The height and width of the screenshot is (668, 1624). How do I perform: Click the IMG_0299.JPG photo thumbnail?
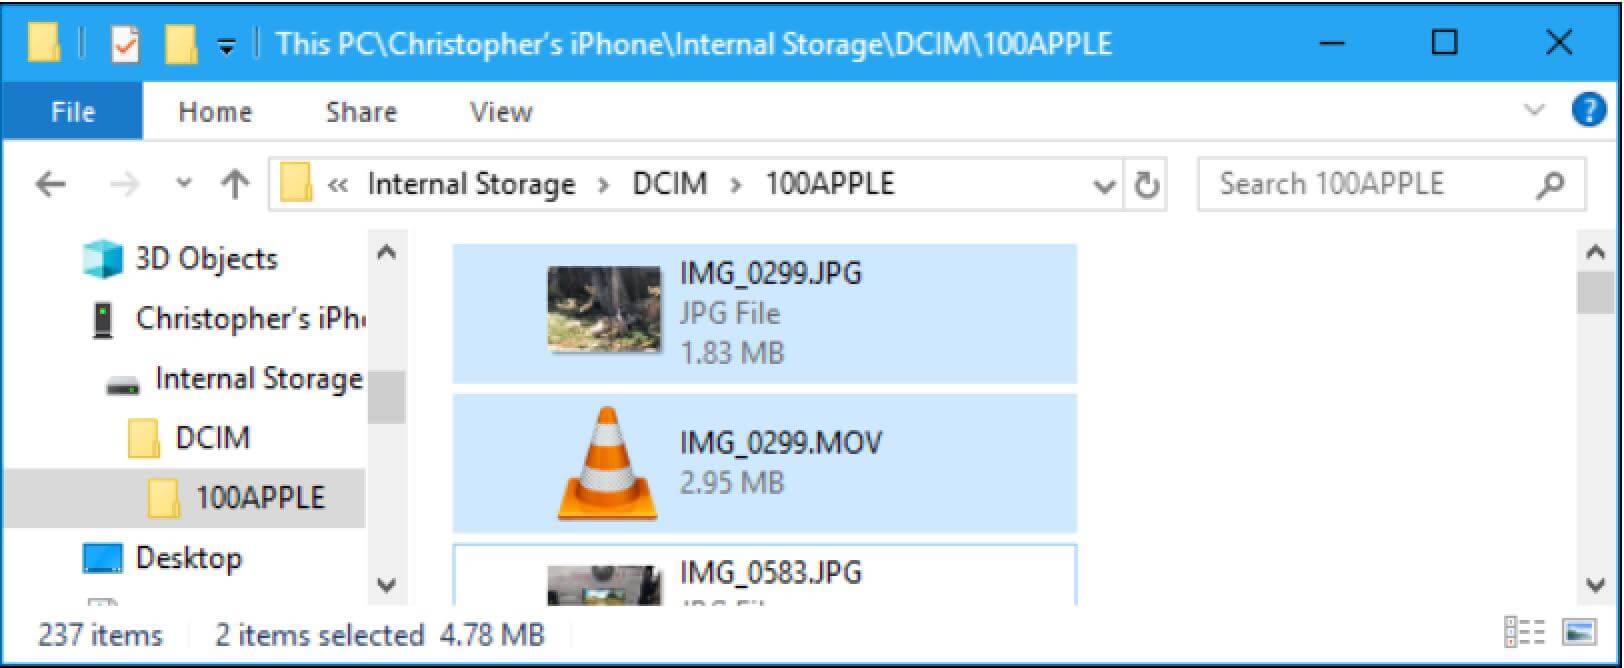point(604,309)
